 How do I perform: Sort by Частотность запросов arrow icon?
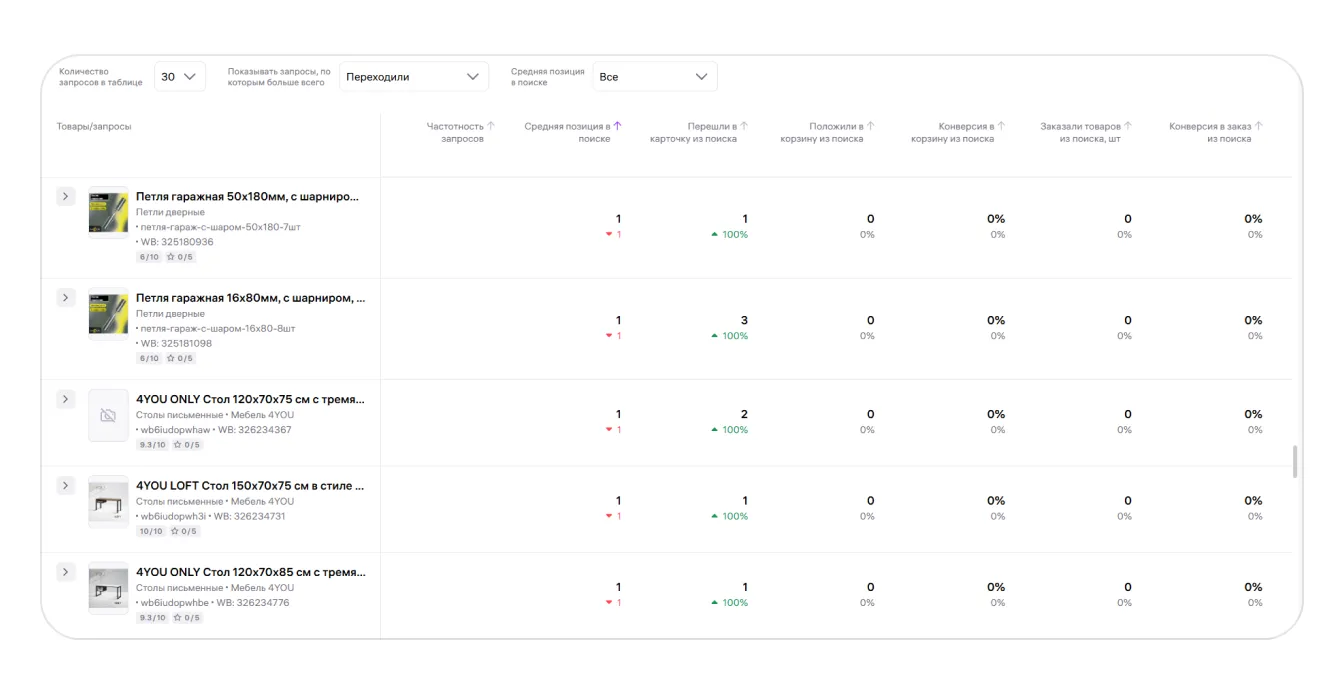[491, 126]
